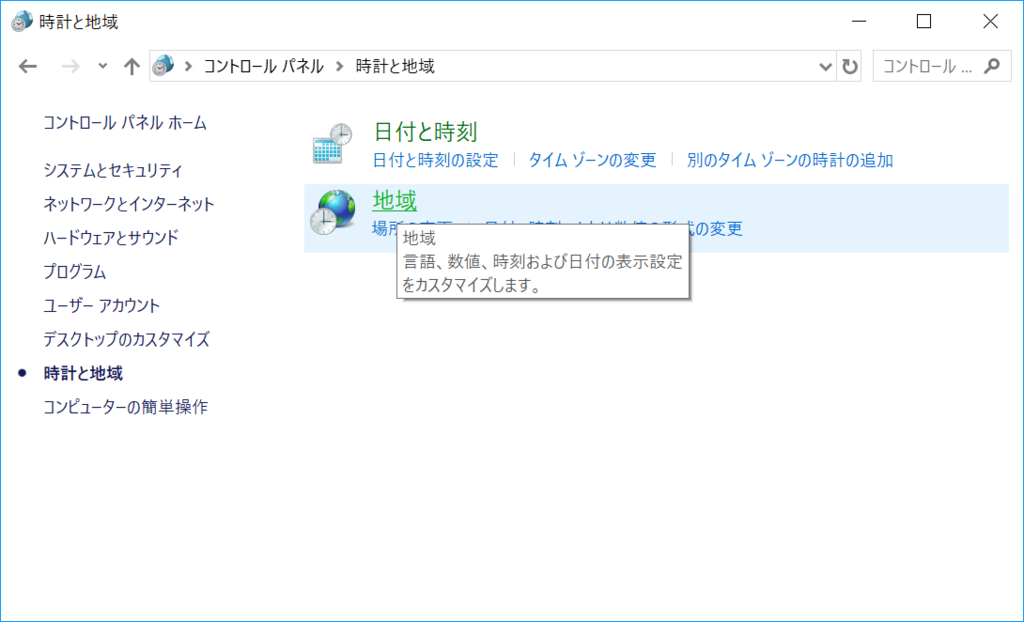Refresh the view with the reload icon
Viewport: 1024px width, 622px height.
[x=850, y=66]
